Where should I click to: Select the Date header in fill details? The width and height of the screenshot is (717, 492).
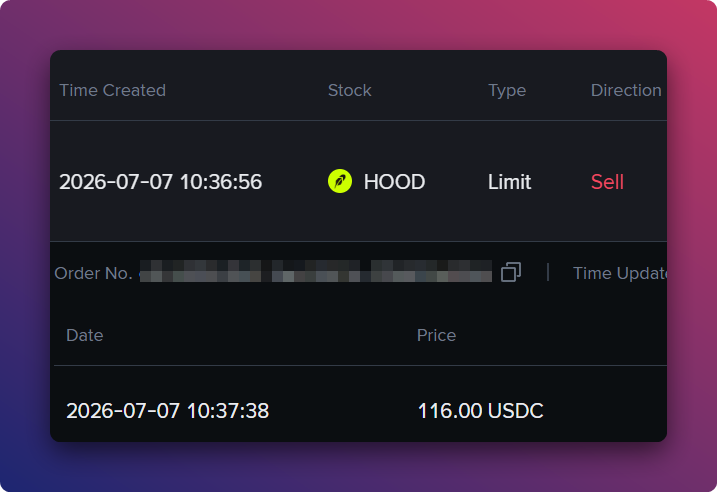(85, 335)
